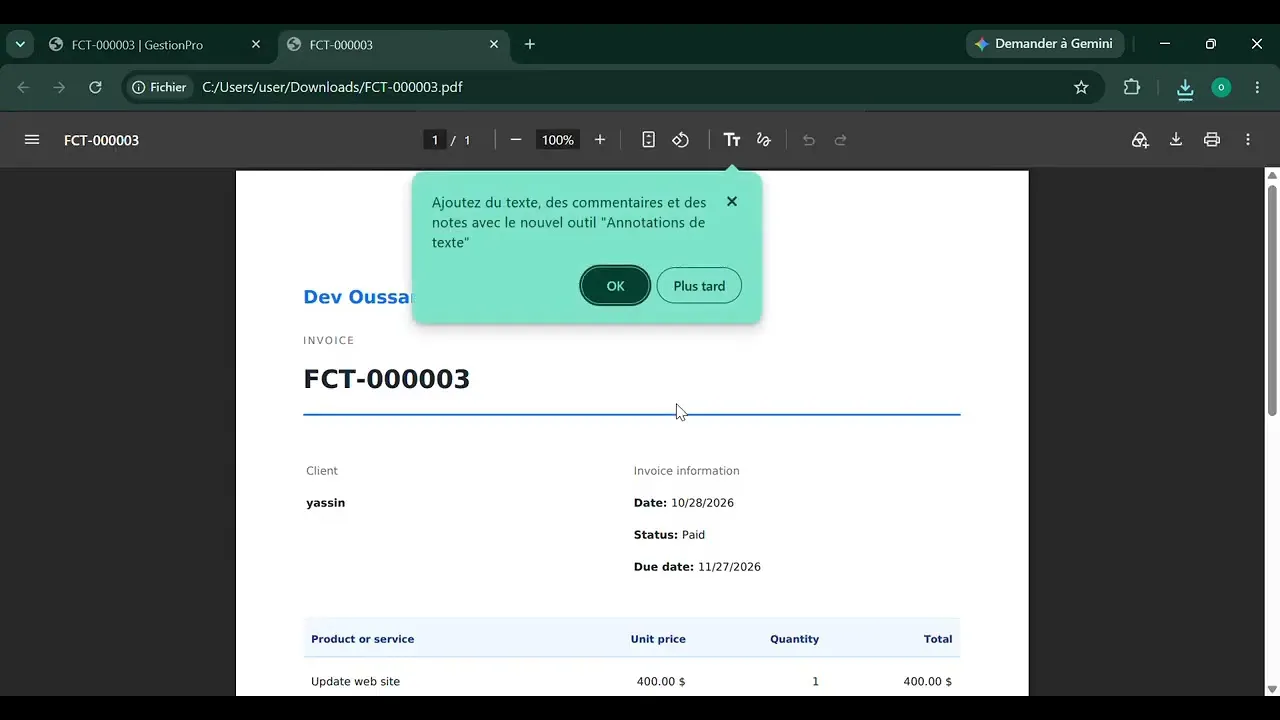Select the draw annotation tool
Viewport: 1280px width, 720px height.
(x=764, y=140)
